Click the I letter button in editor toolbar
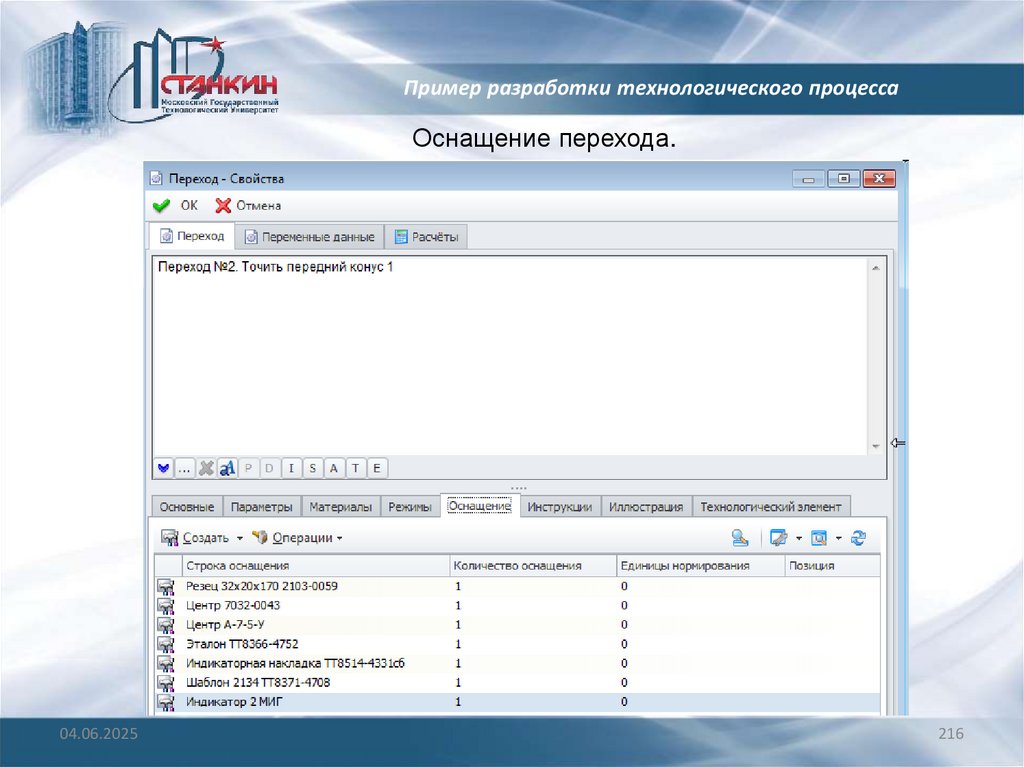This screenshot has width=1024, height=767. click(291, 468)
